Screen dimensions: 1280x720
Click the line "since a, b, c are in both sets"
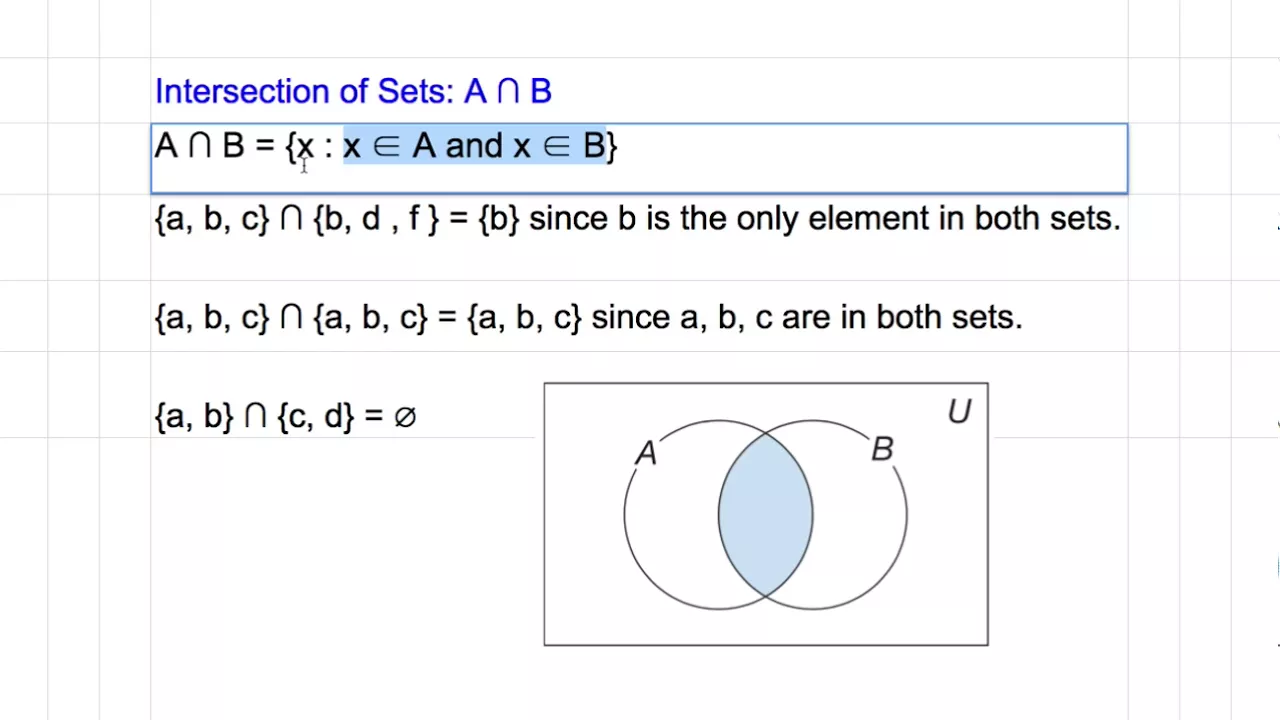pyautogui.click(x=807, y=318)
